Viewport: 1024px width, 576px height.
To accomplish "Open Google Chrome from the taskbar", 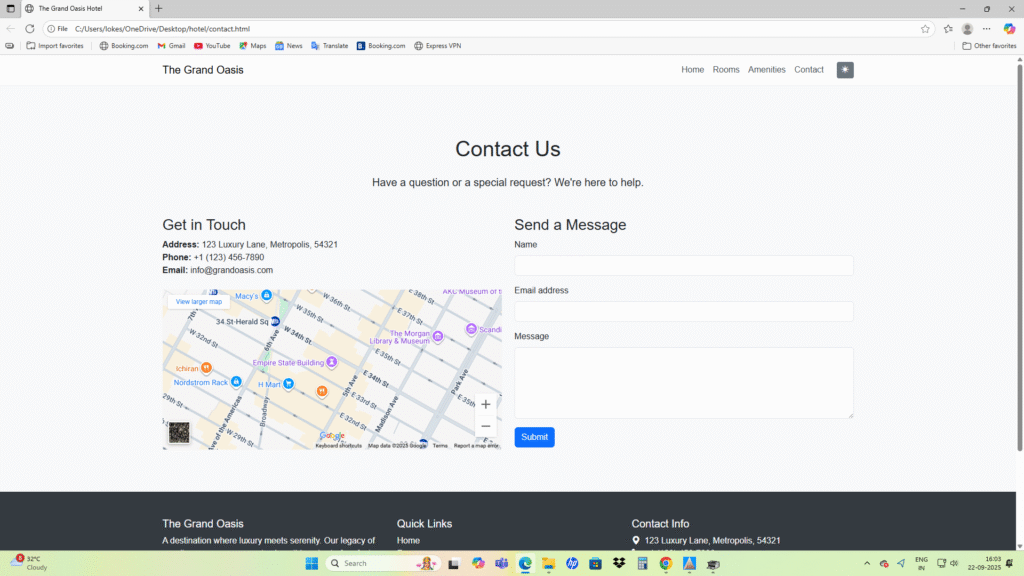I will (665, 563).
